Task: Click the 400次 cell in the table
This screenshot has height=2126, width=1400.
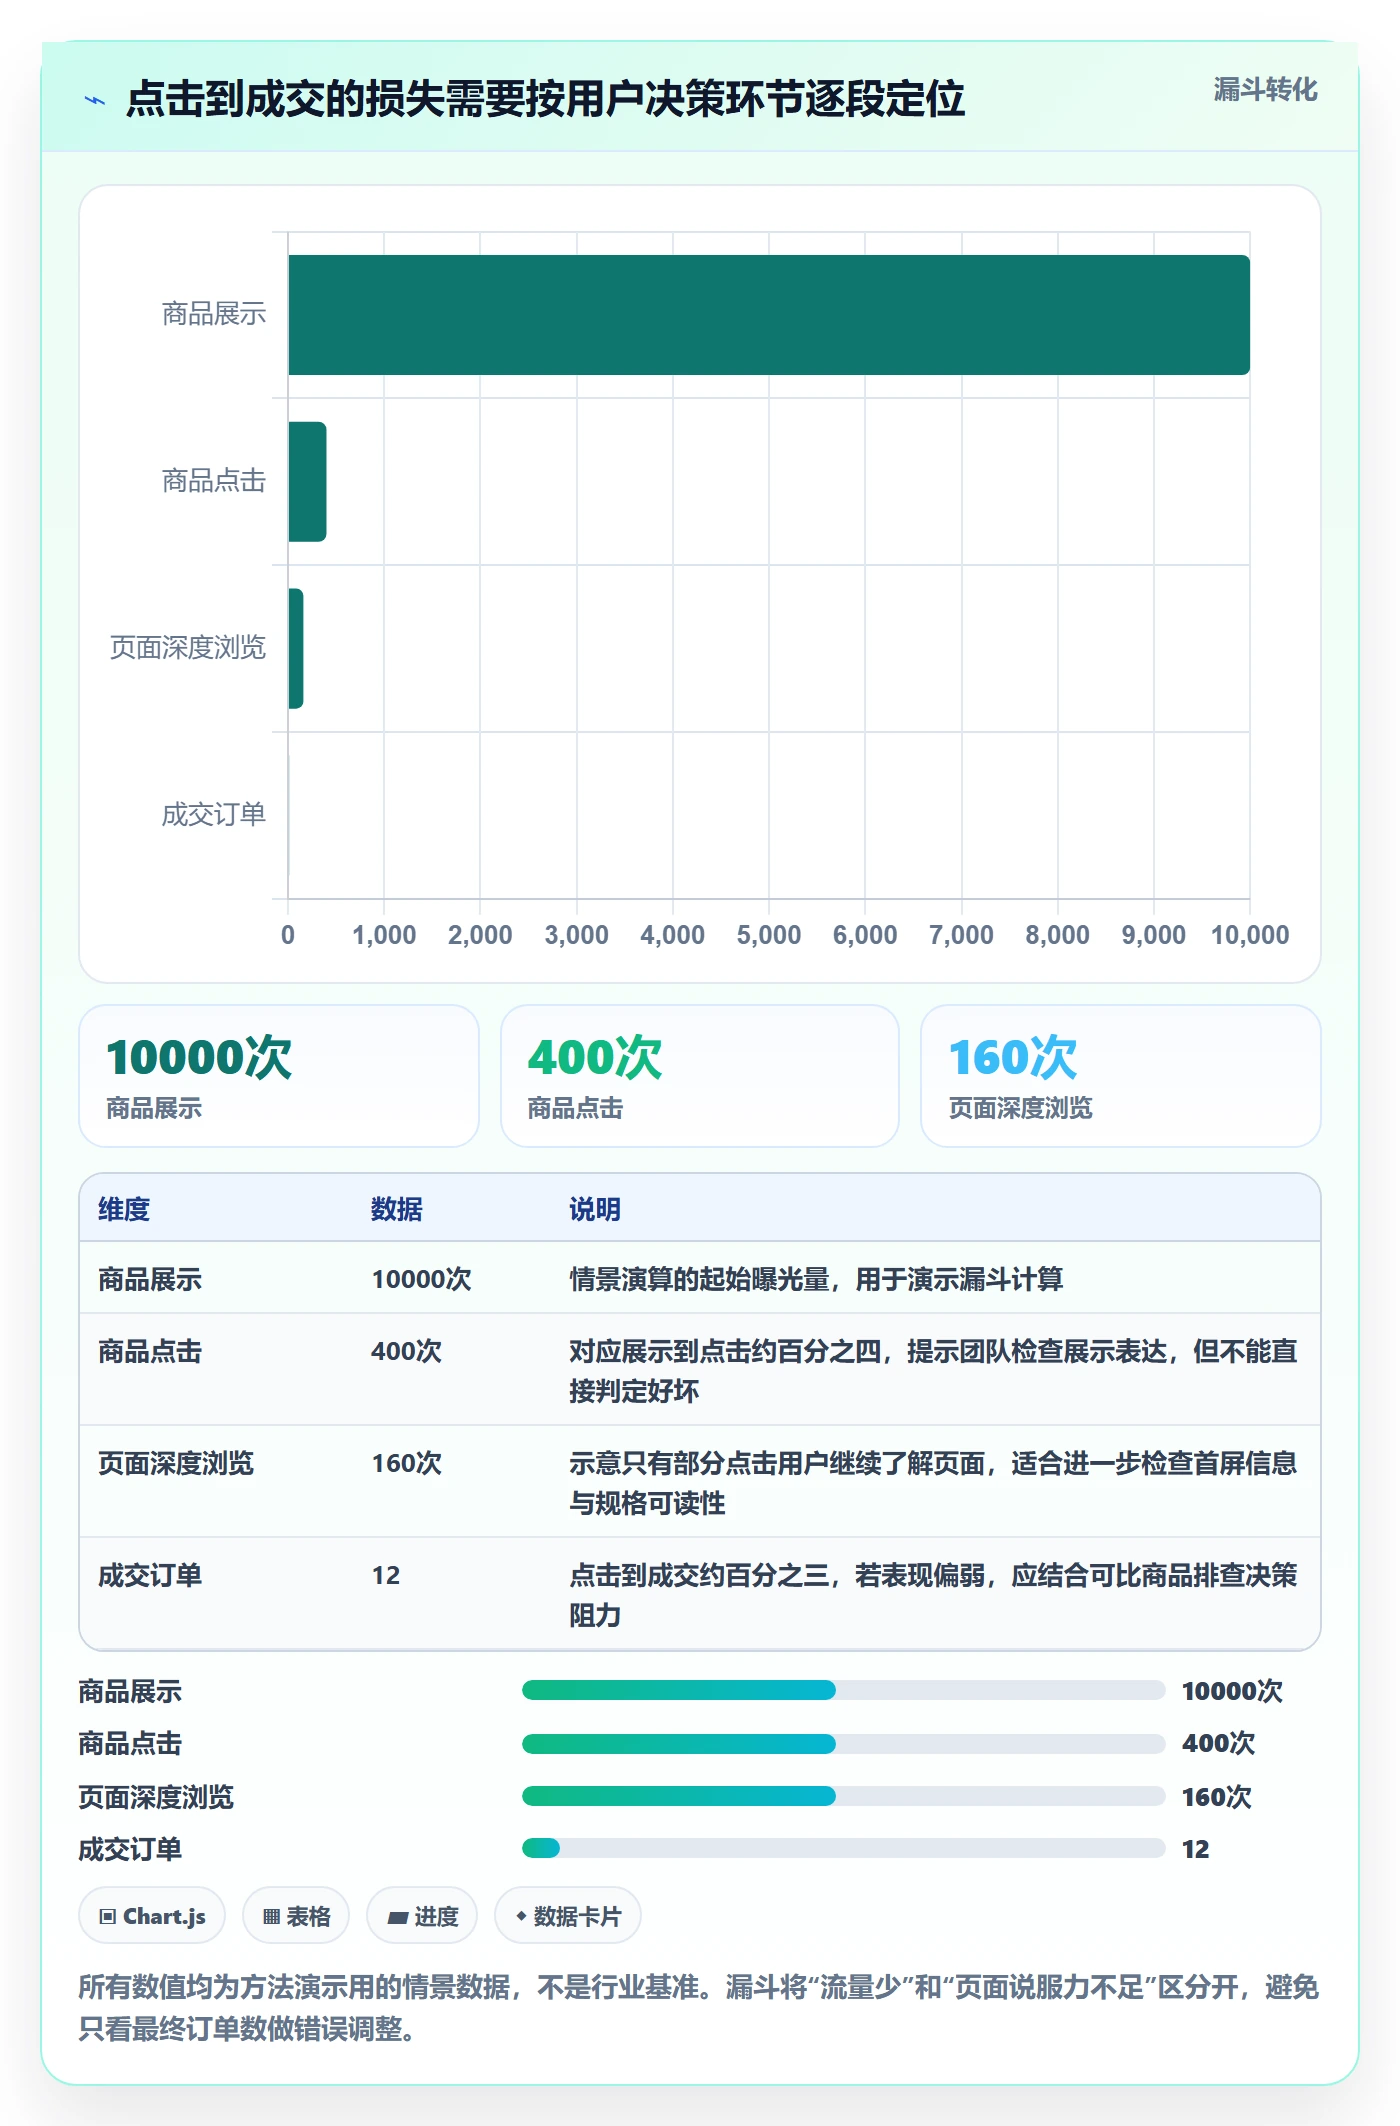Action: pos(406,1351)
